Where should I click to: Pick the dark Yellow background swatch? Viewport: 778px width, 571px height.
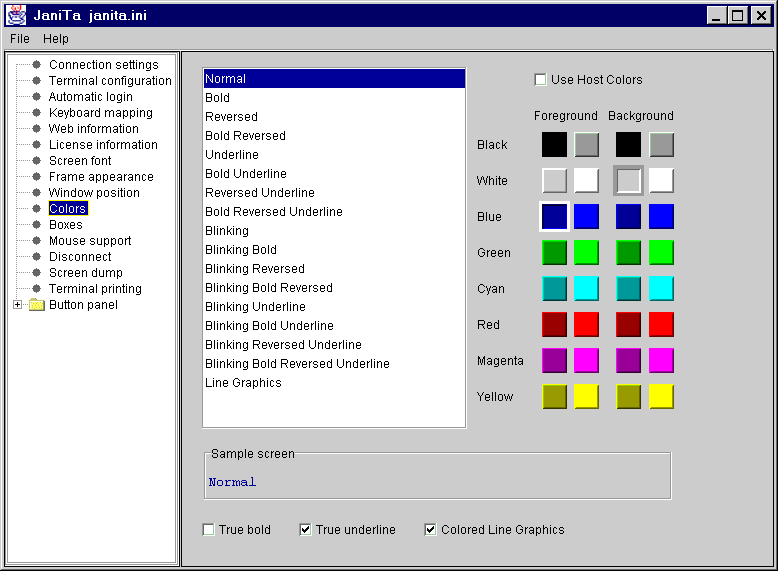coord(629,396)
